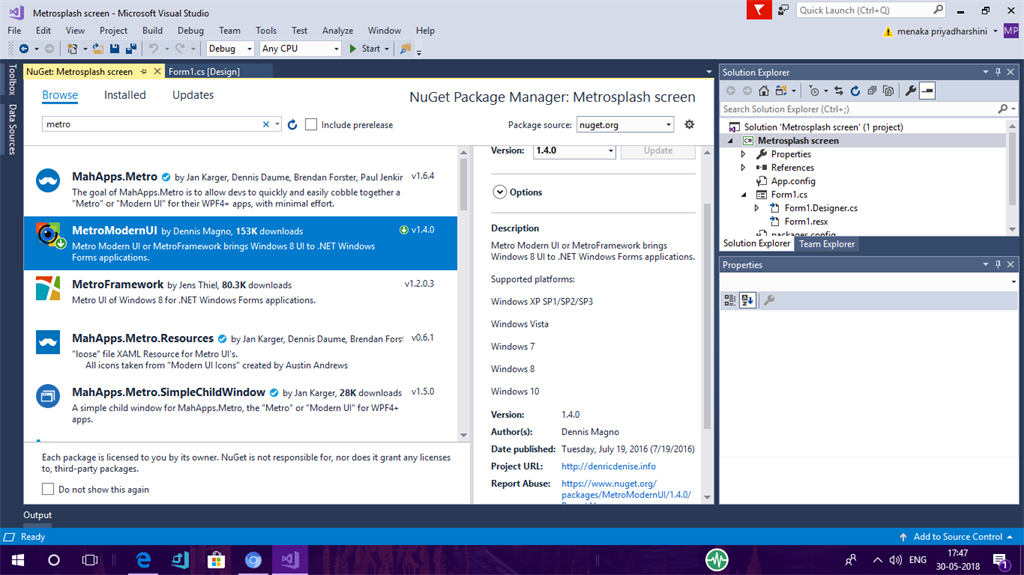The width and height of the screenshot is (1024, 575).
Task: Click package list vertical scrollbar
Action: tap(463, 184)
